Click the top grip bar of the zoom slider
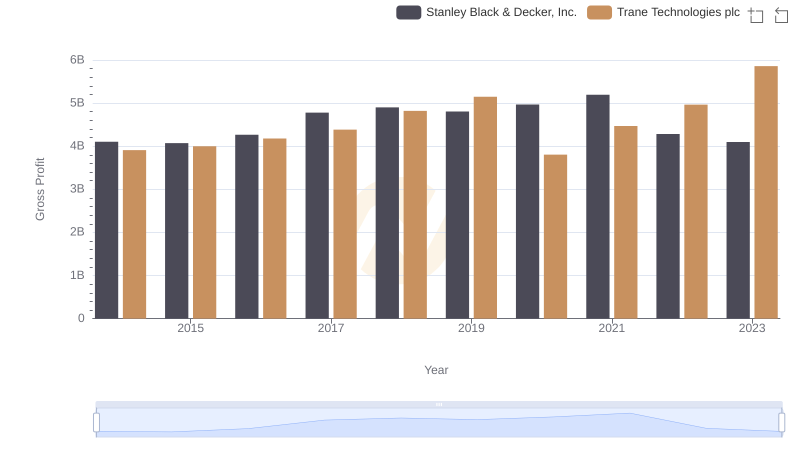The width and height of the screenshot is (800, 461). (439, 404)
